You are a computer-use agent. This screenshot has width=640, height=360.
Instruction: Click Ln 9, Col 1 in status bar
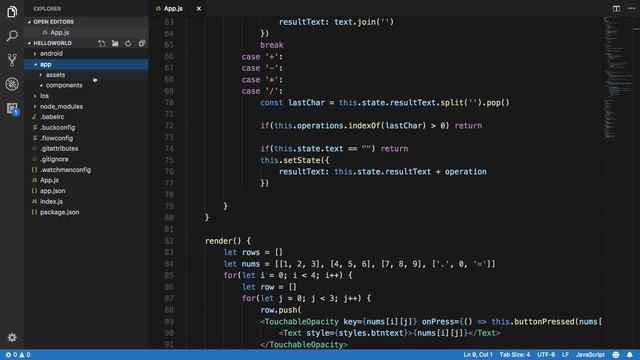click(x=478, y=355)
